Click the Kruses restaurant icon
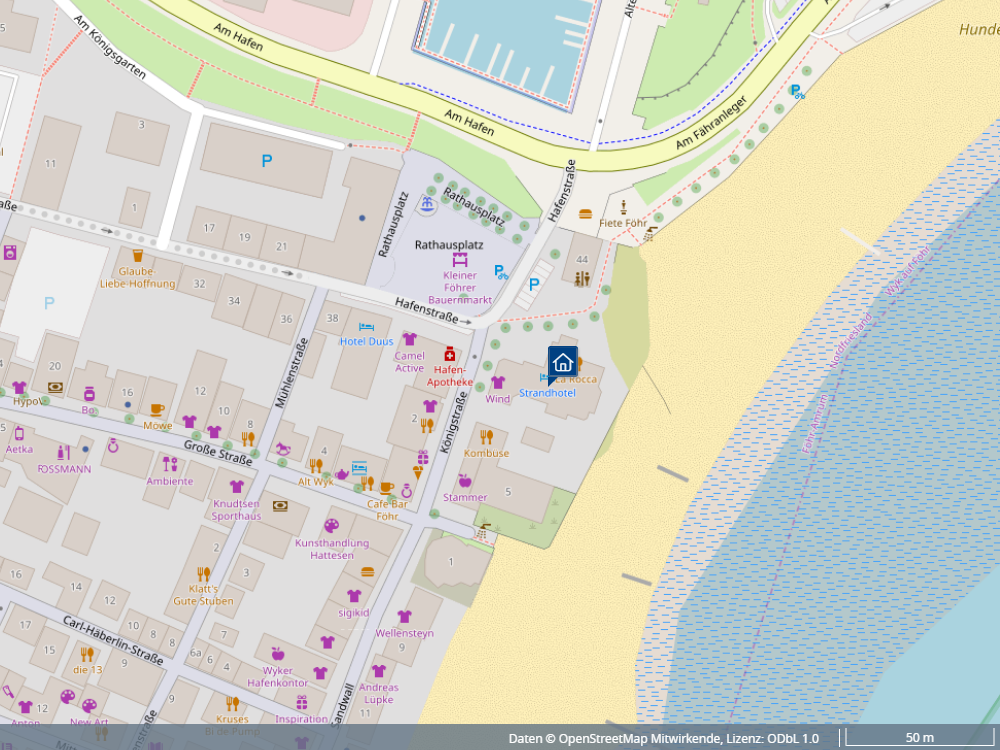1000x750 pixels. [x=232, y=703]
